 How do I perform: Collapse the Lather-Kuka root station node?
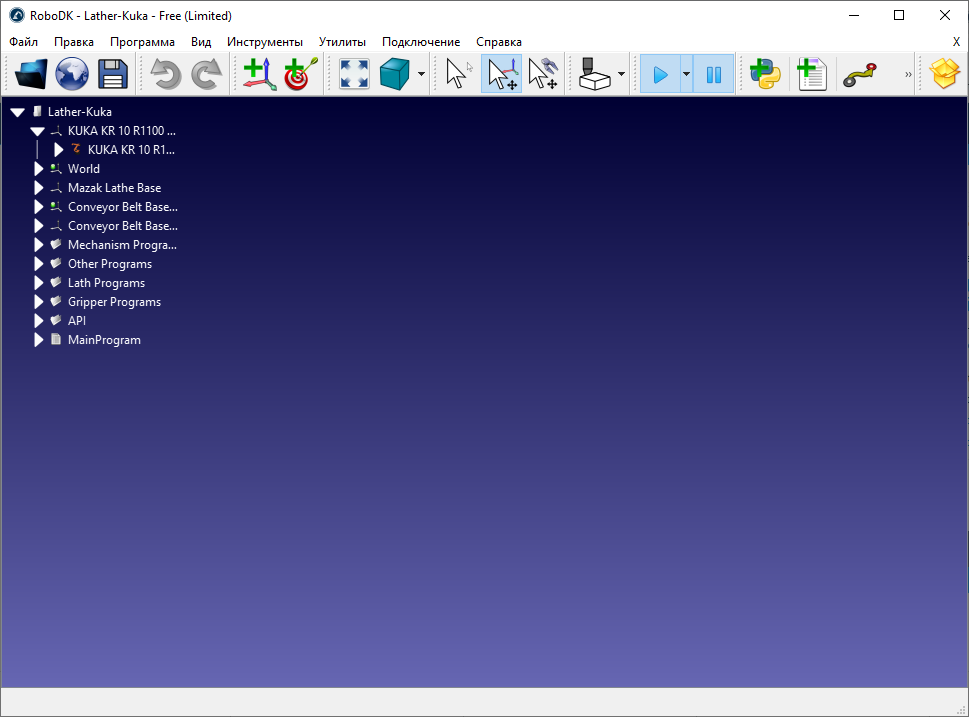click(x=17, y=112)
